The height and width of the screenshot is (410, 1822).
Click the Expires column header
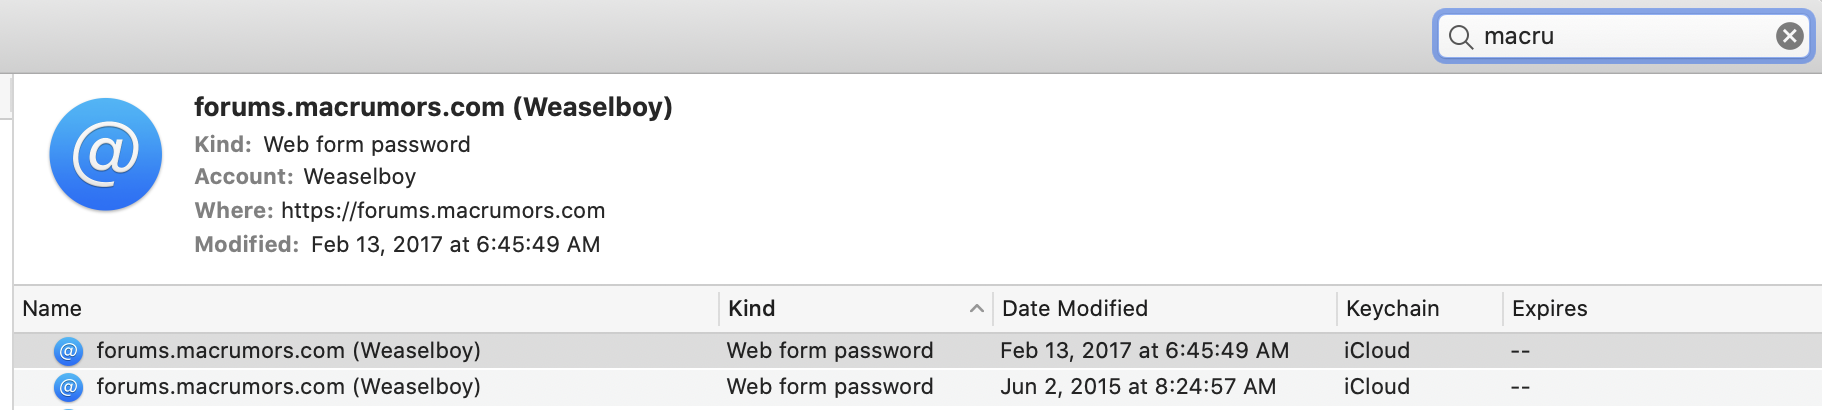tap(1549, 309)
